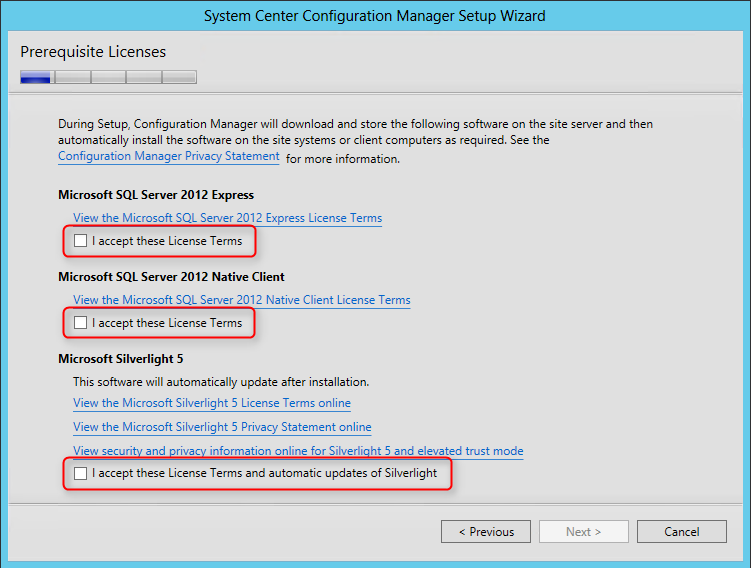Click 'This software will automatically update' text
Viewport: 751px width, 568px height.
[221, 382]
